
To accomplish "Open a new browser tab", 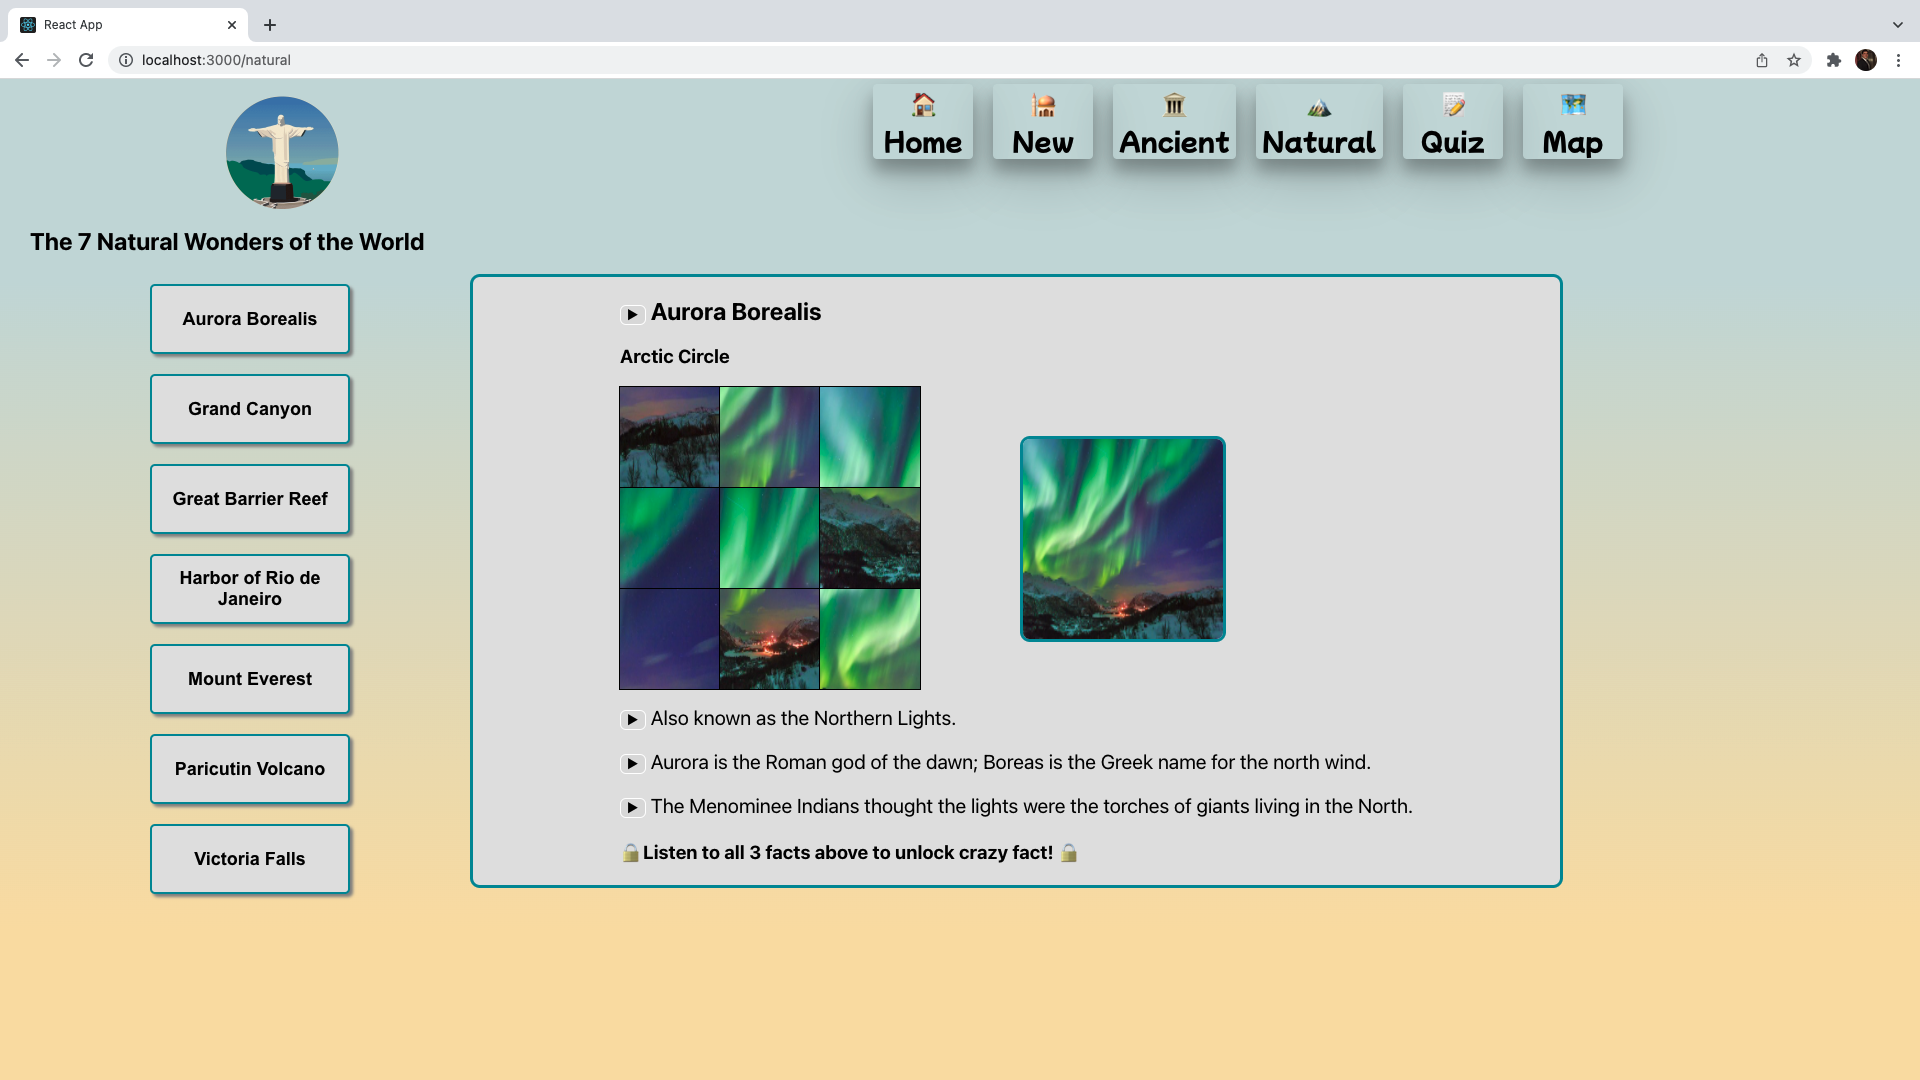I will (x=270, y=25).
